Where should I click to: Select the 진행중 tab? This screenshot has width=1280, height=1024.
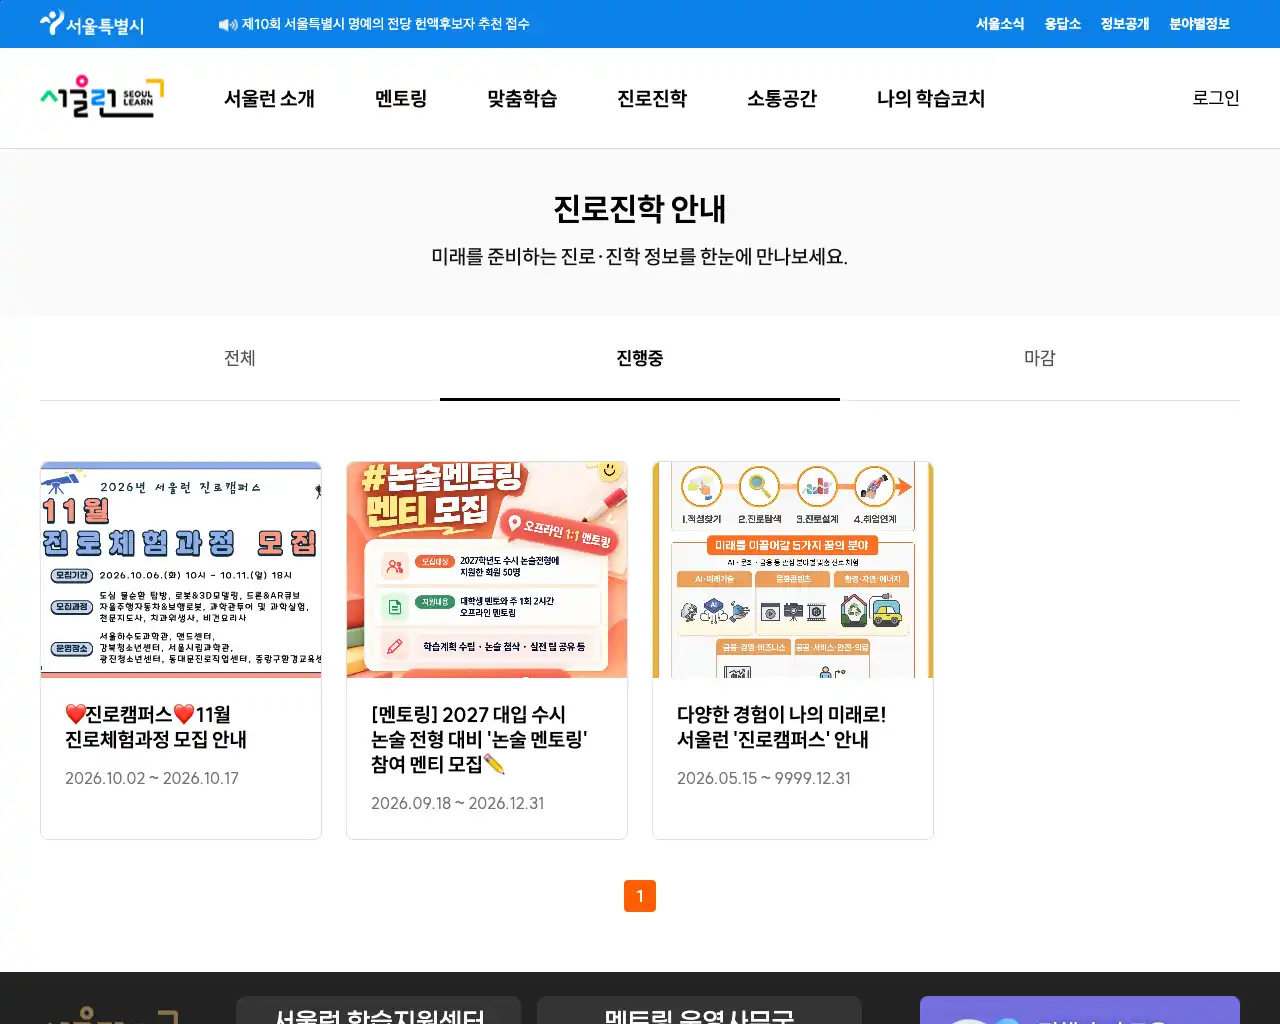tap(640, 358)
